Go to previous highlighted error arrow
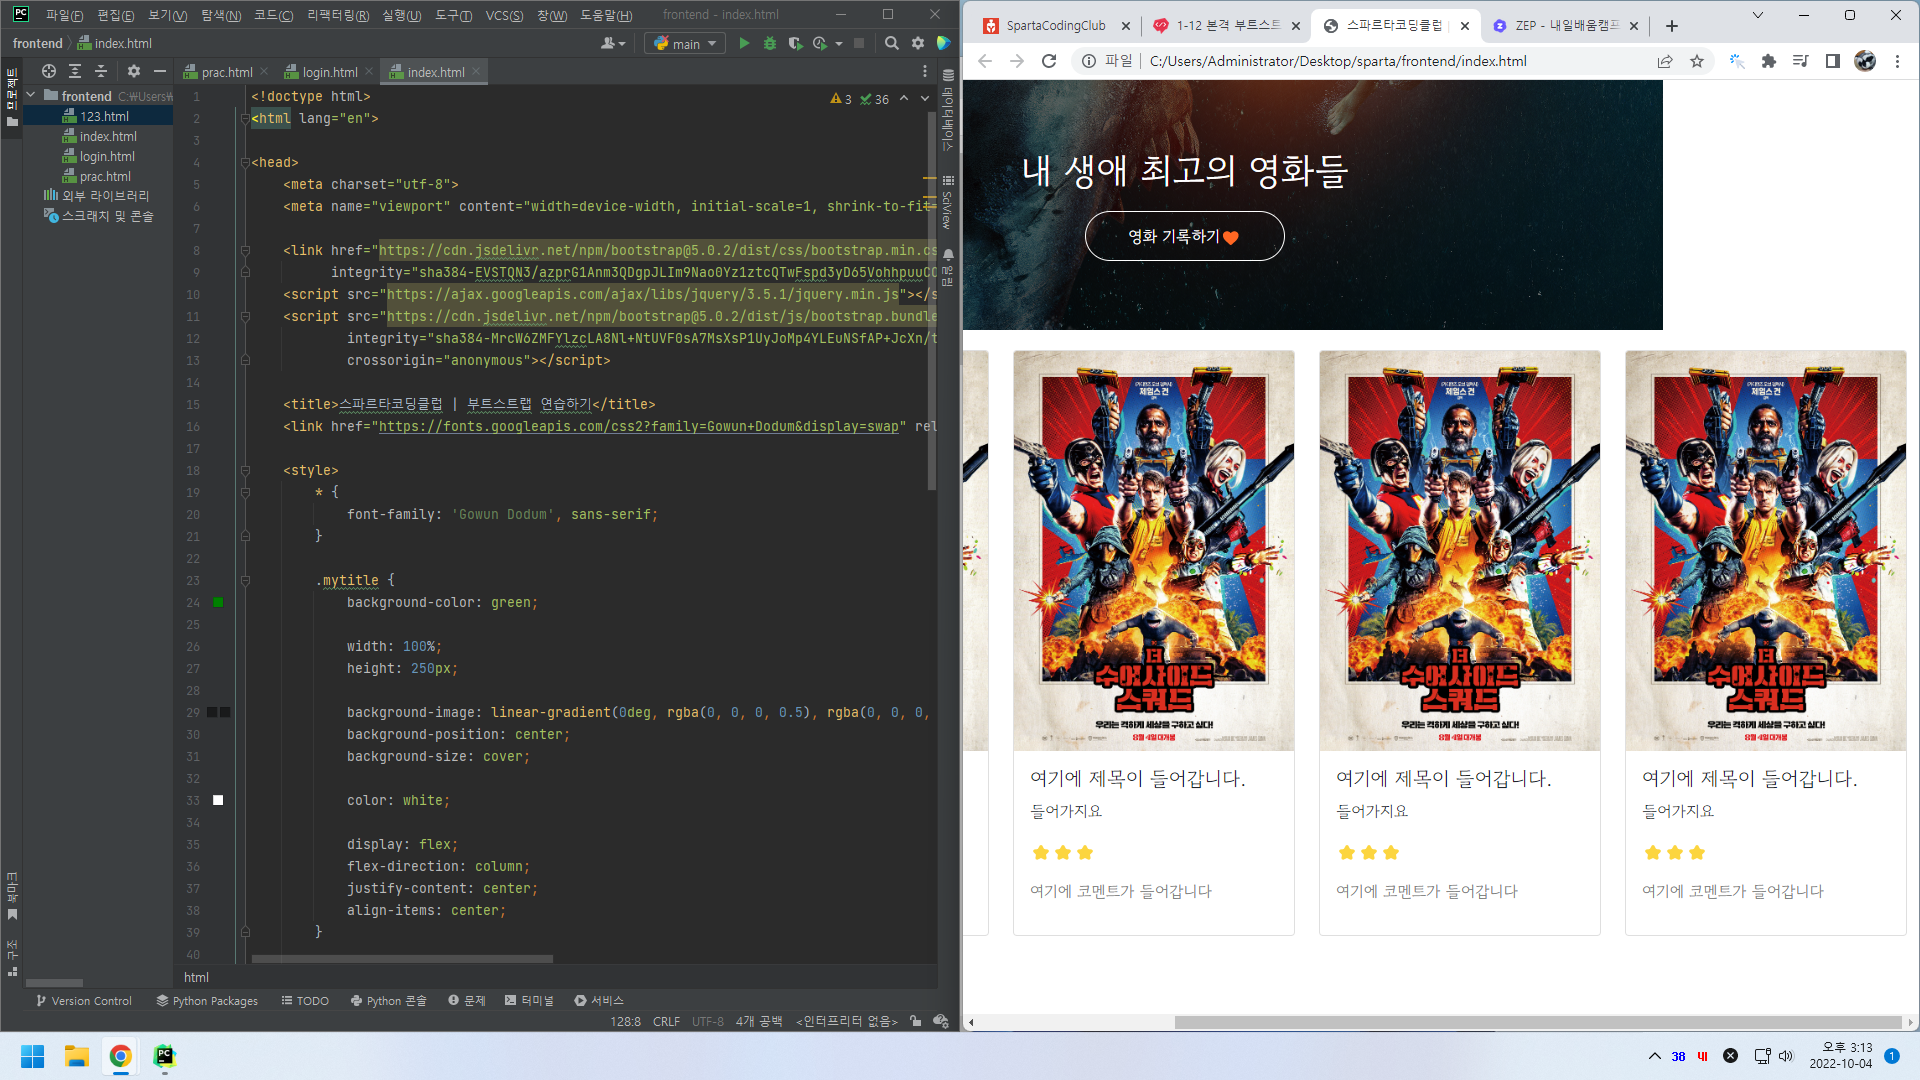This screenshot has width=1920, height=1080. pos(904,99)
